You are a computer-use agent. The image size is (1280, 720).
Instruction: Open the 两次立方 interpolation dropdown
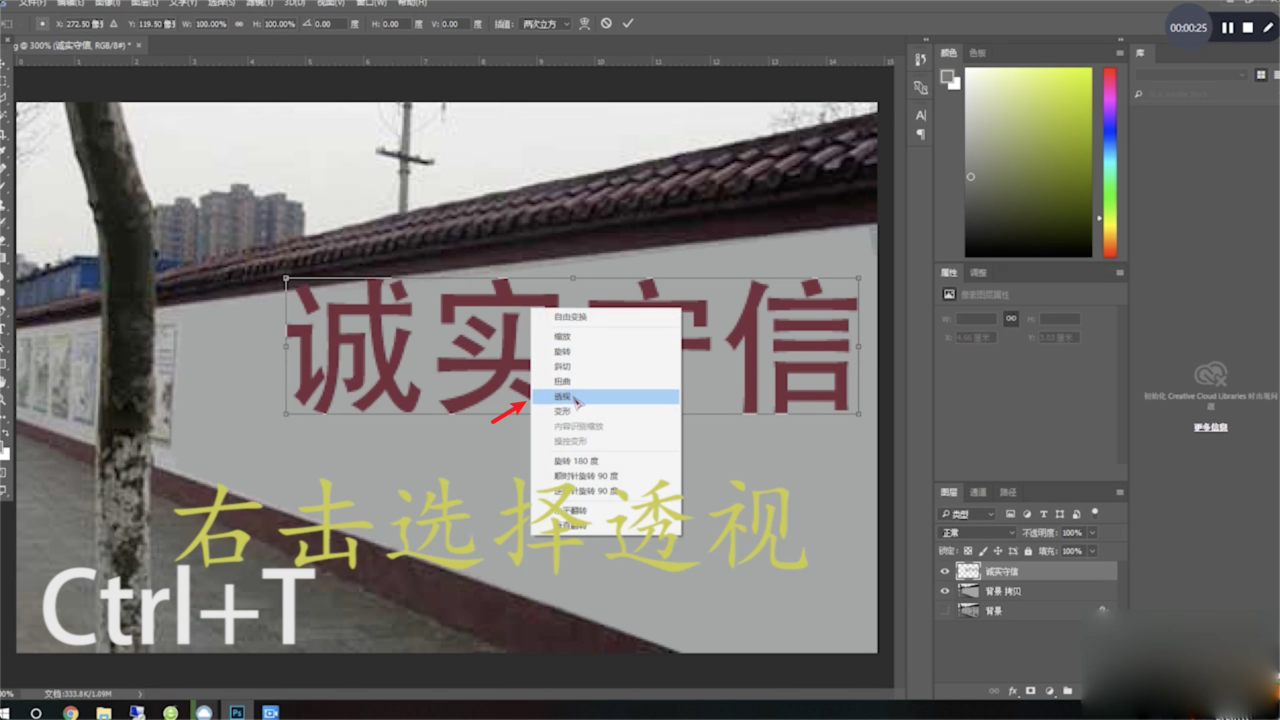[546, 23]
